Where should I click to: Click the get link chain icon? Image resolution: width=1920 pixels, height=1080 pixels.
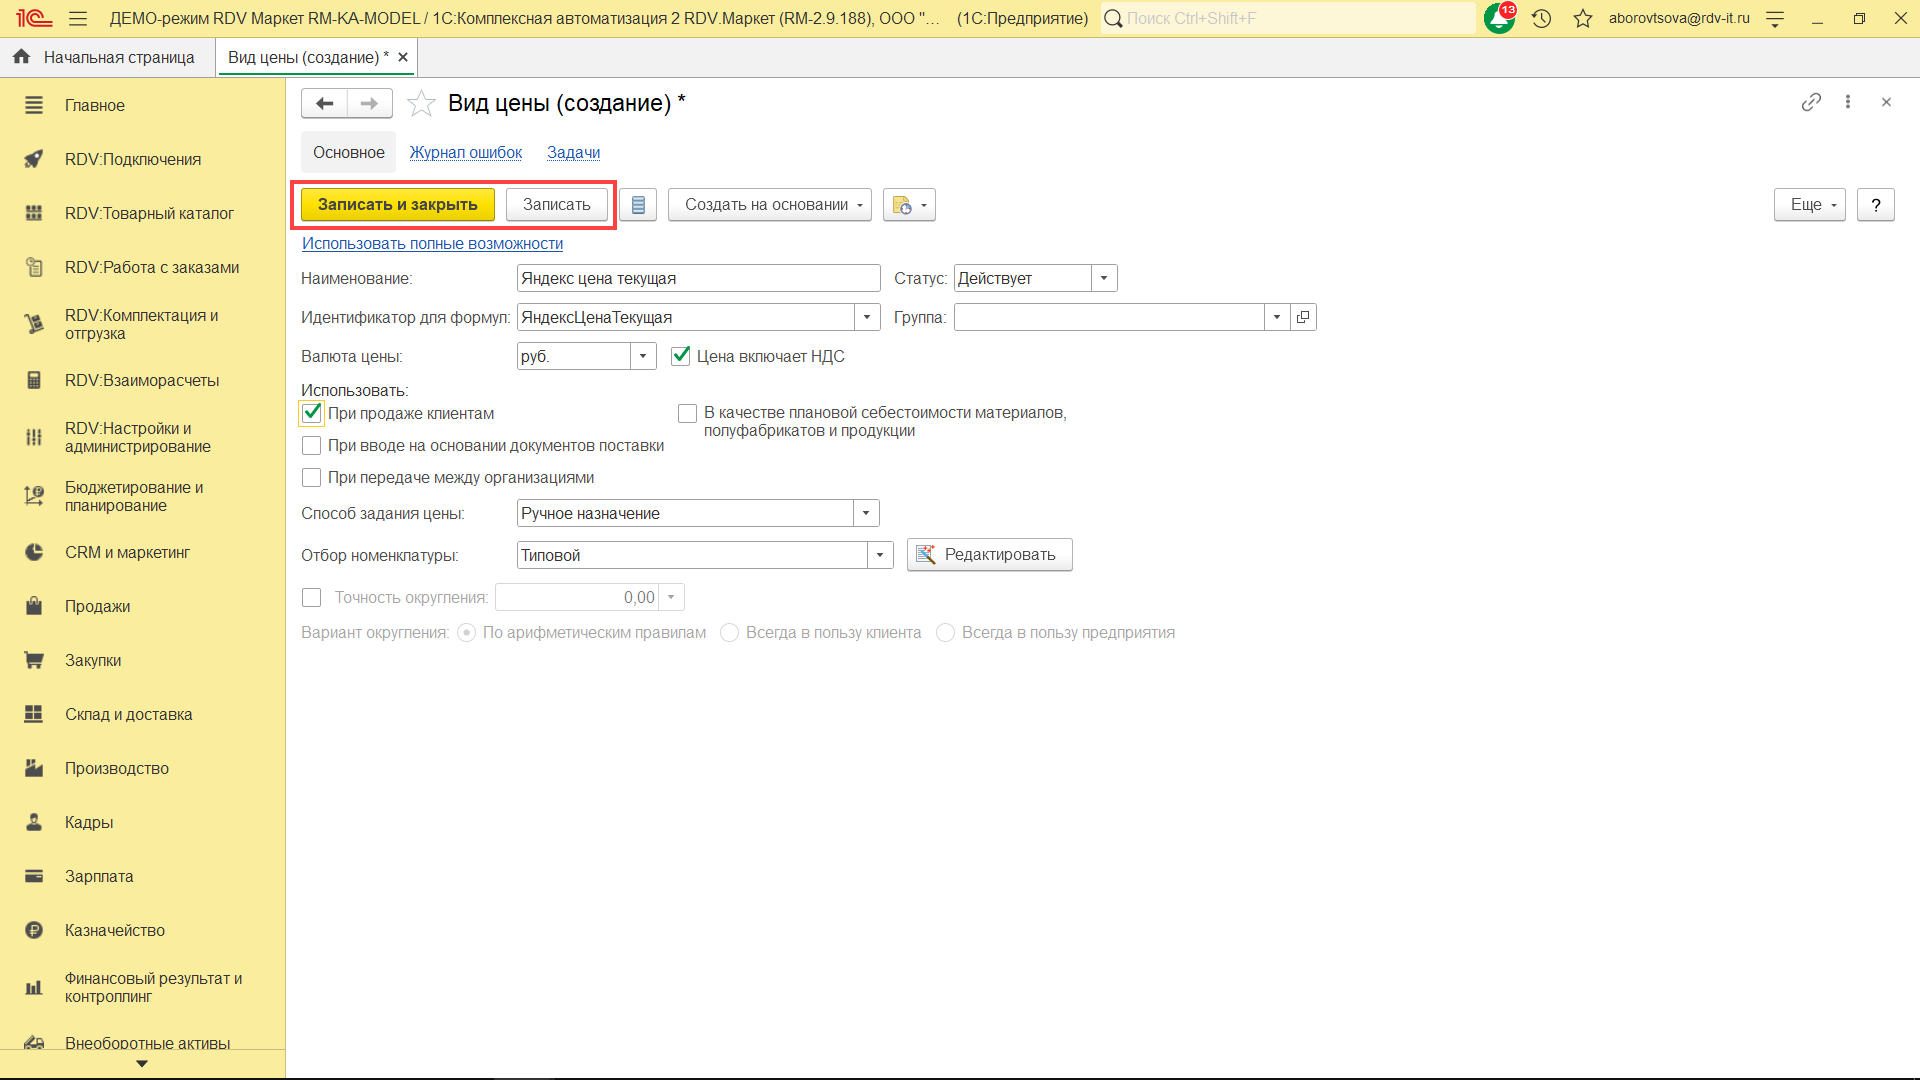(x=1810, y=102)
